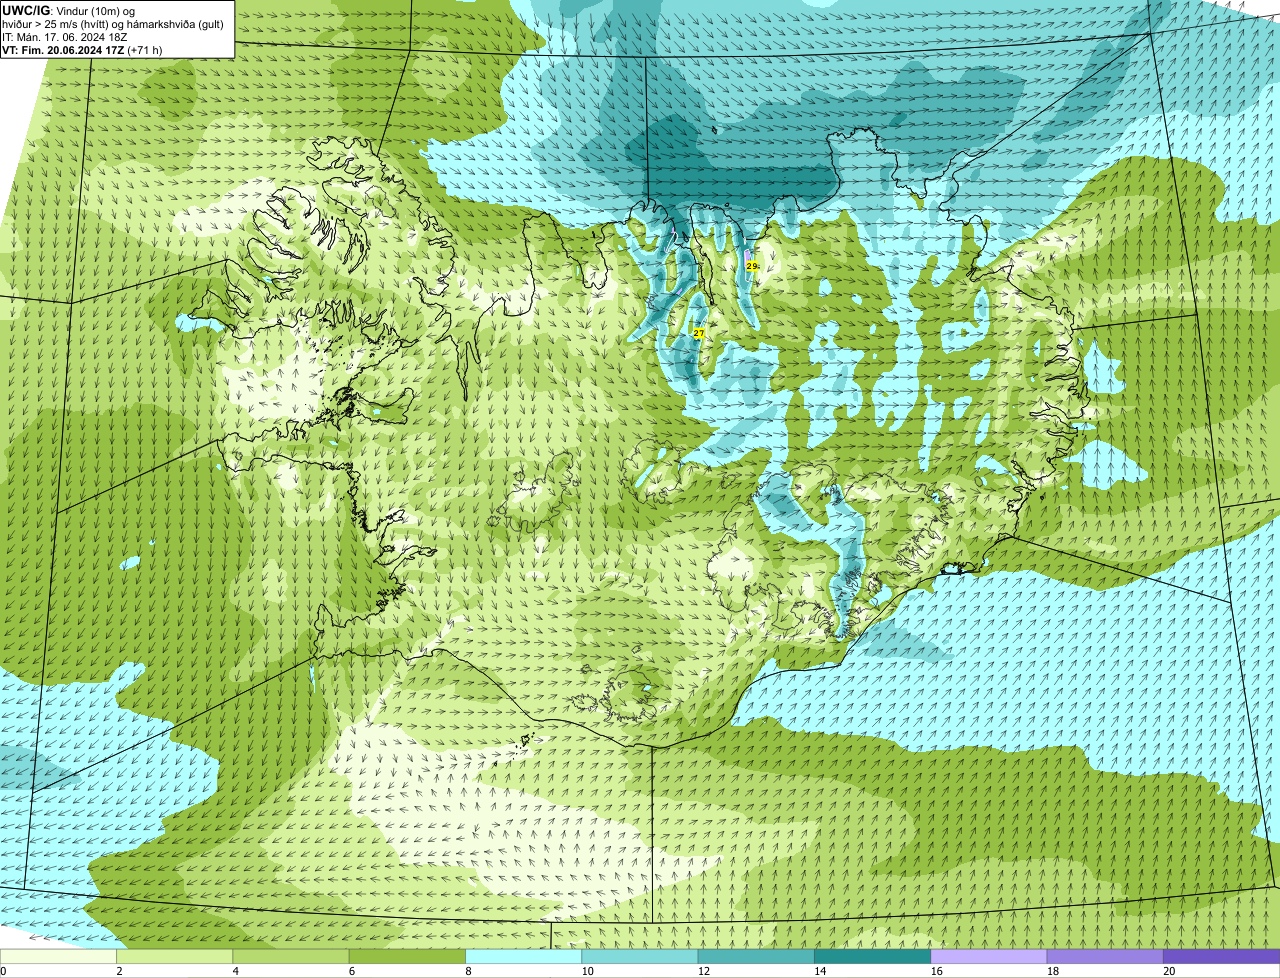Click the legend line starting 'hviður > 25 m/s'
This screenshot has height=978, width=1280.
point(113,24)
